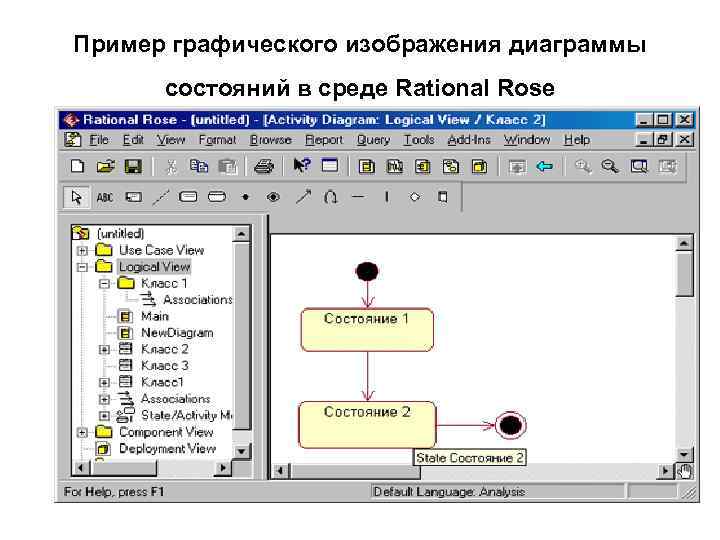Select the State rounded rectangle tool

pyautogui.click(x=188, y=197)
